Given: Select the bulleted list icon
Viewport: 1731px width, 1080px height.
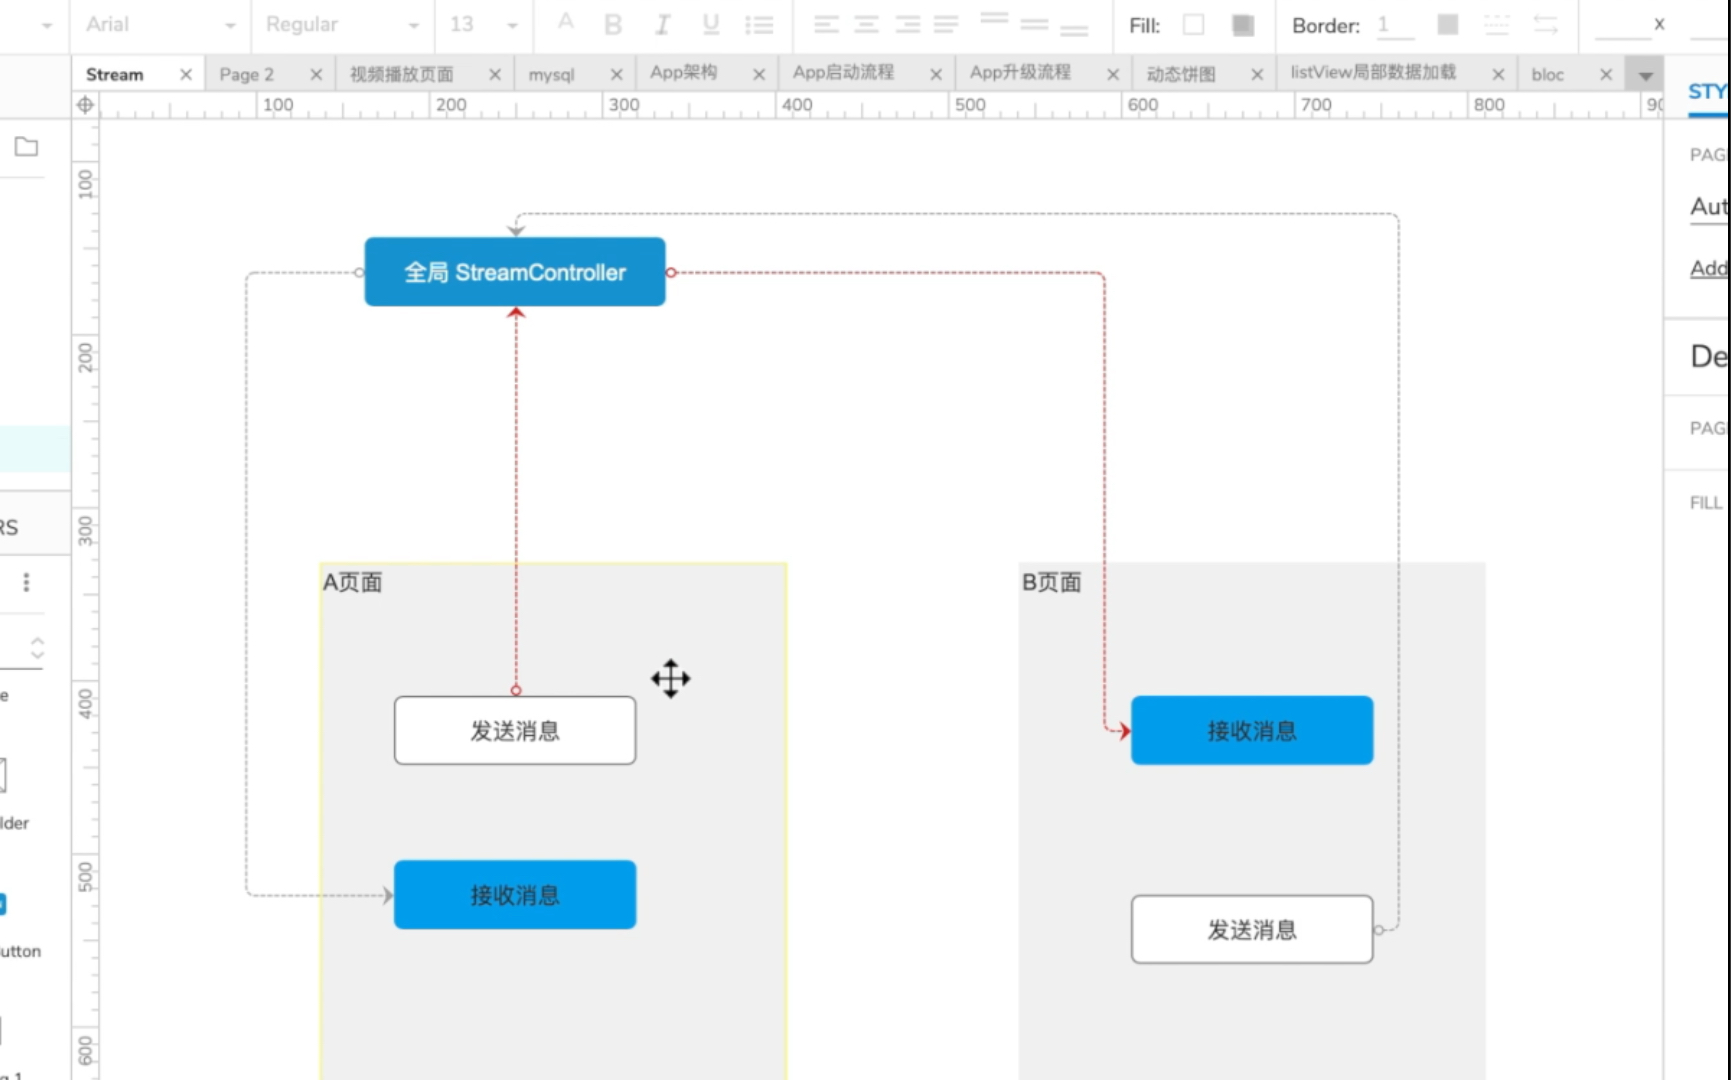Looking at the screenshot, I should pyautogui.click(x=760, y=24).
